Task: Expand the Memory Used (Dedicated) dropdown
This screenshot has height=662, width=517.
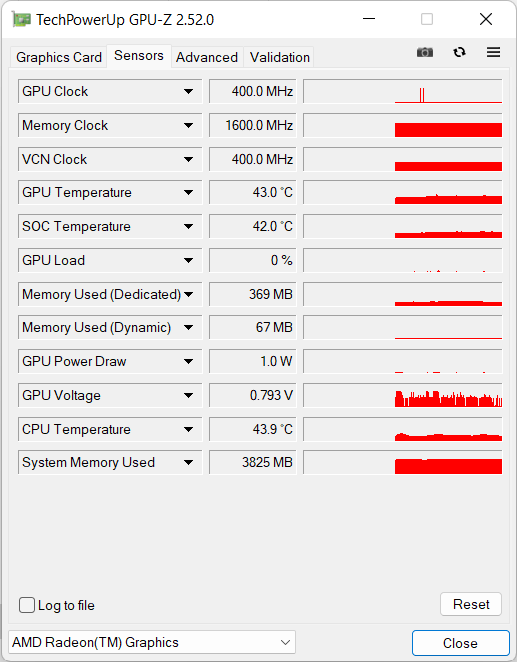Action: (x=188, y=294)
